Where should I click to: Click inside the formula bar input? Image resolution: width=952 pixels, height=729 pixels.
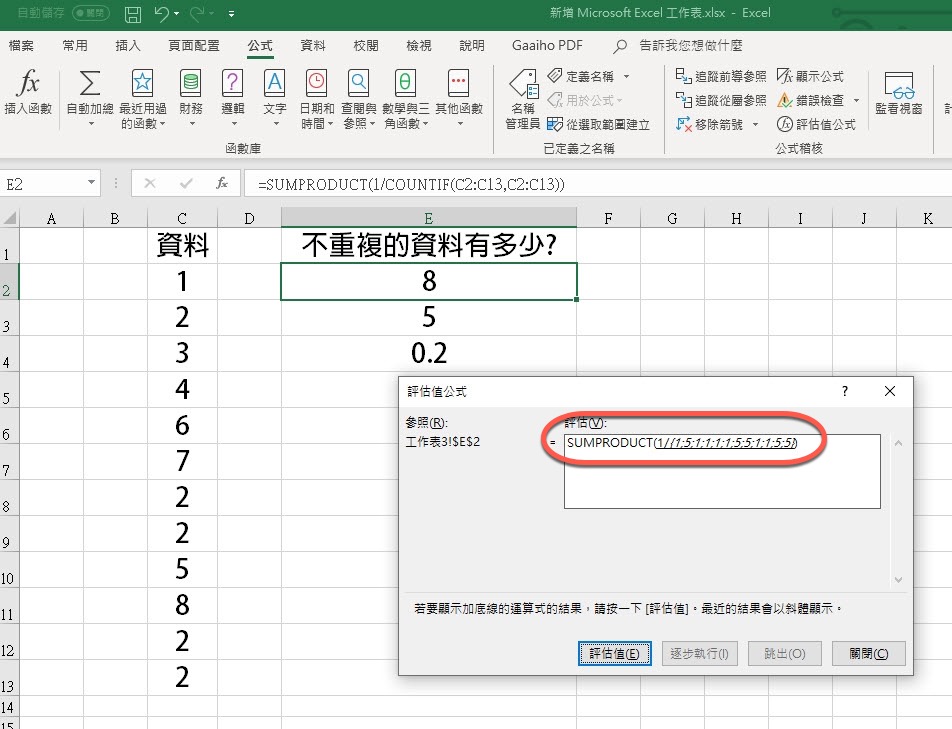600,184
